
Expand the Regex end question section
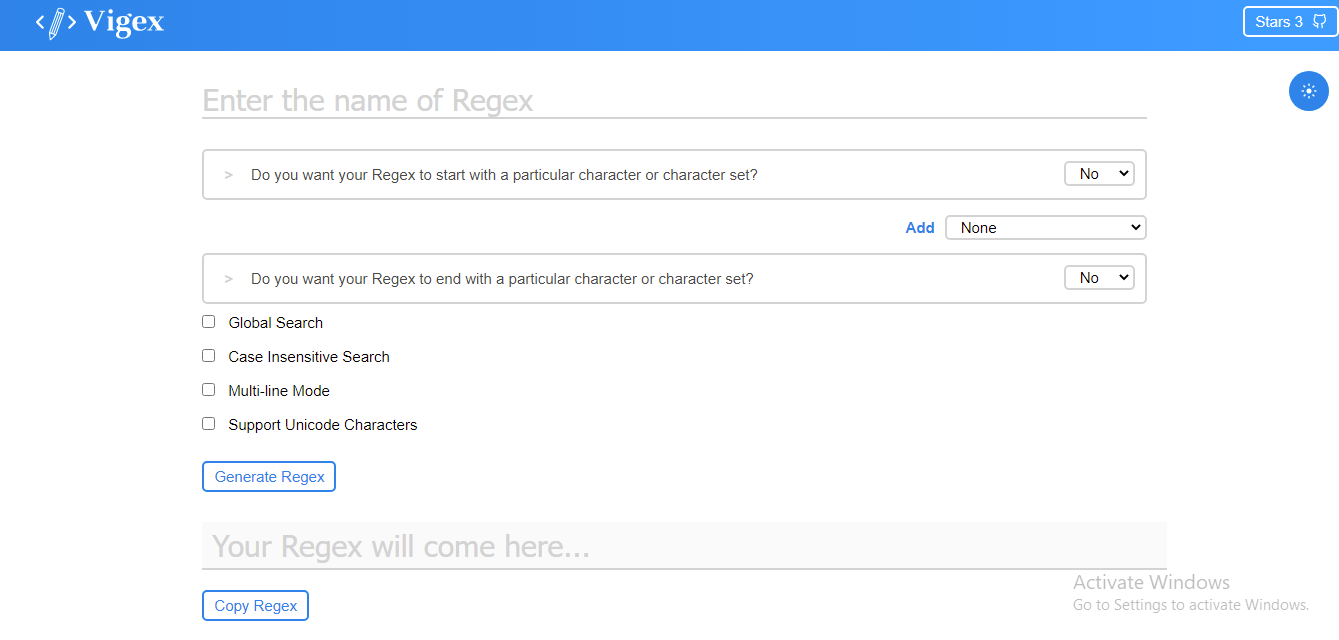[500, 278]
